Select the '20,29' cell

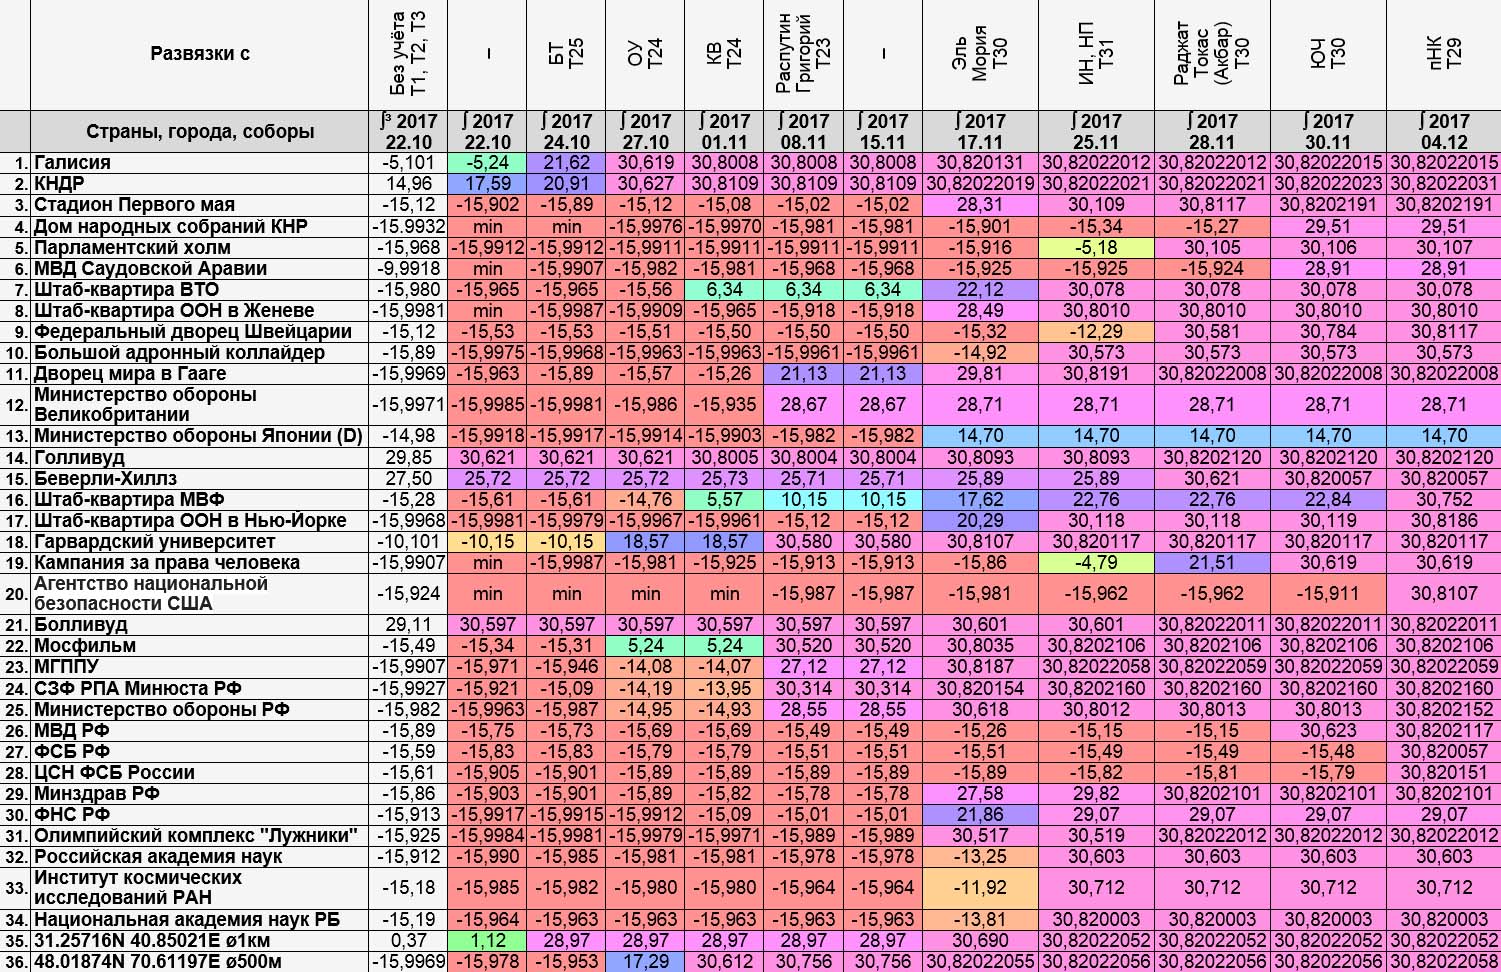pyautogui.click(x=980, y=520)
